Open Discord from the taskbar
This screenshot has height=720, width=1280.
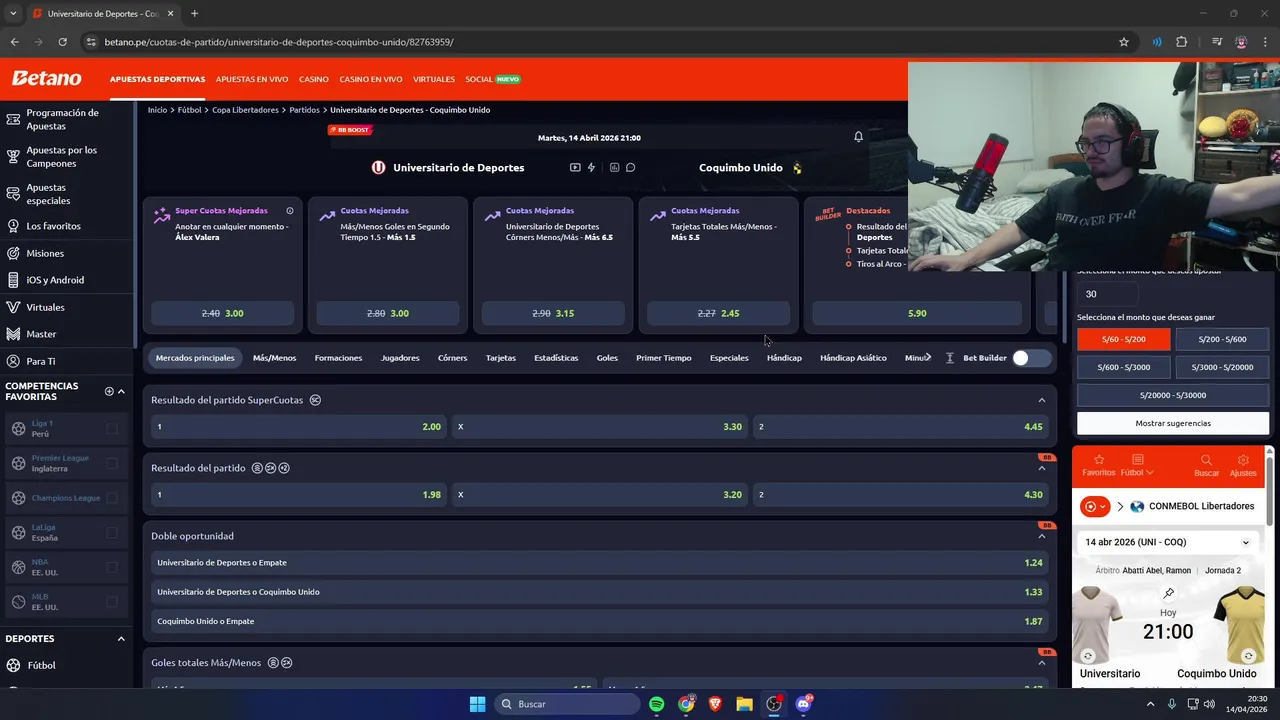pos(803,704)
